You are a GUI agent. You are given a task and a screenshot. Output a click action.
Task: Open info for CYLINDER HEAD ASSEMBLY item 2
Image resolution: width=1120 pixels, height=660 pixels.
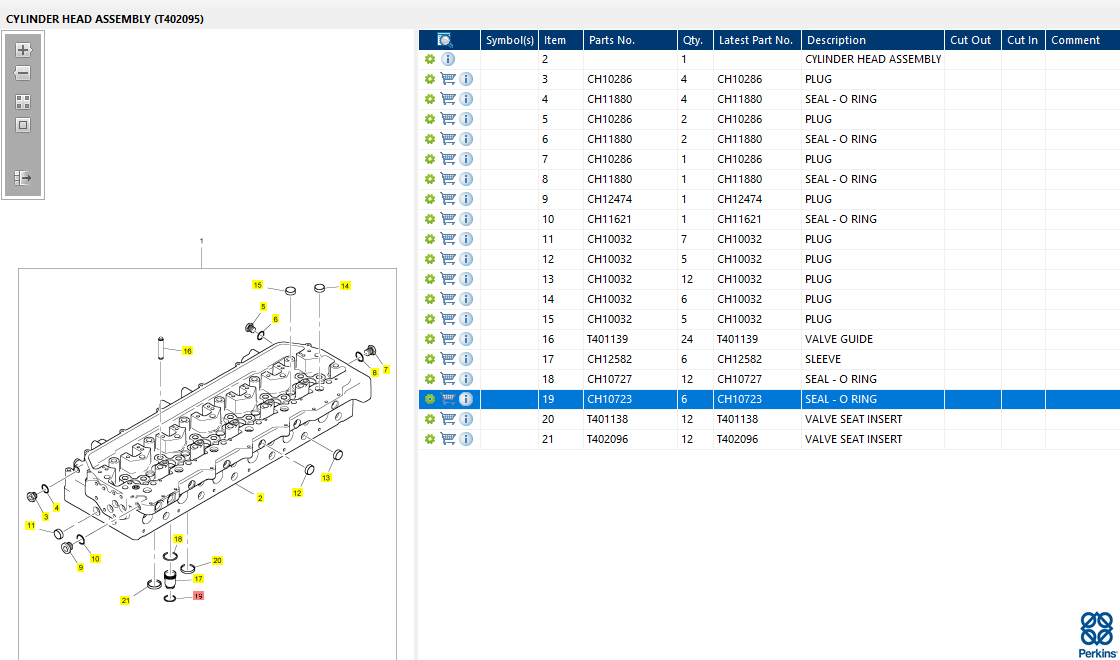click(448, 59)
